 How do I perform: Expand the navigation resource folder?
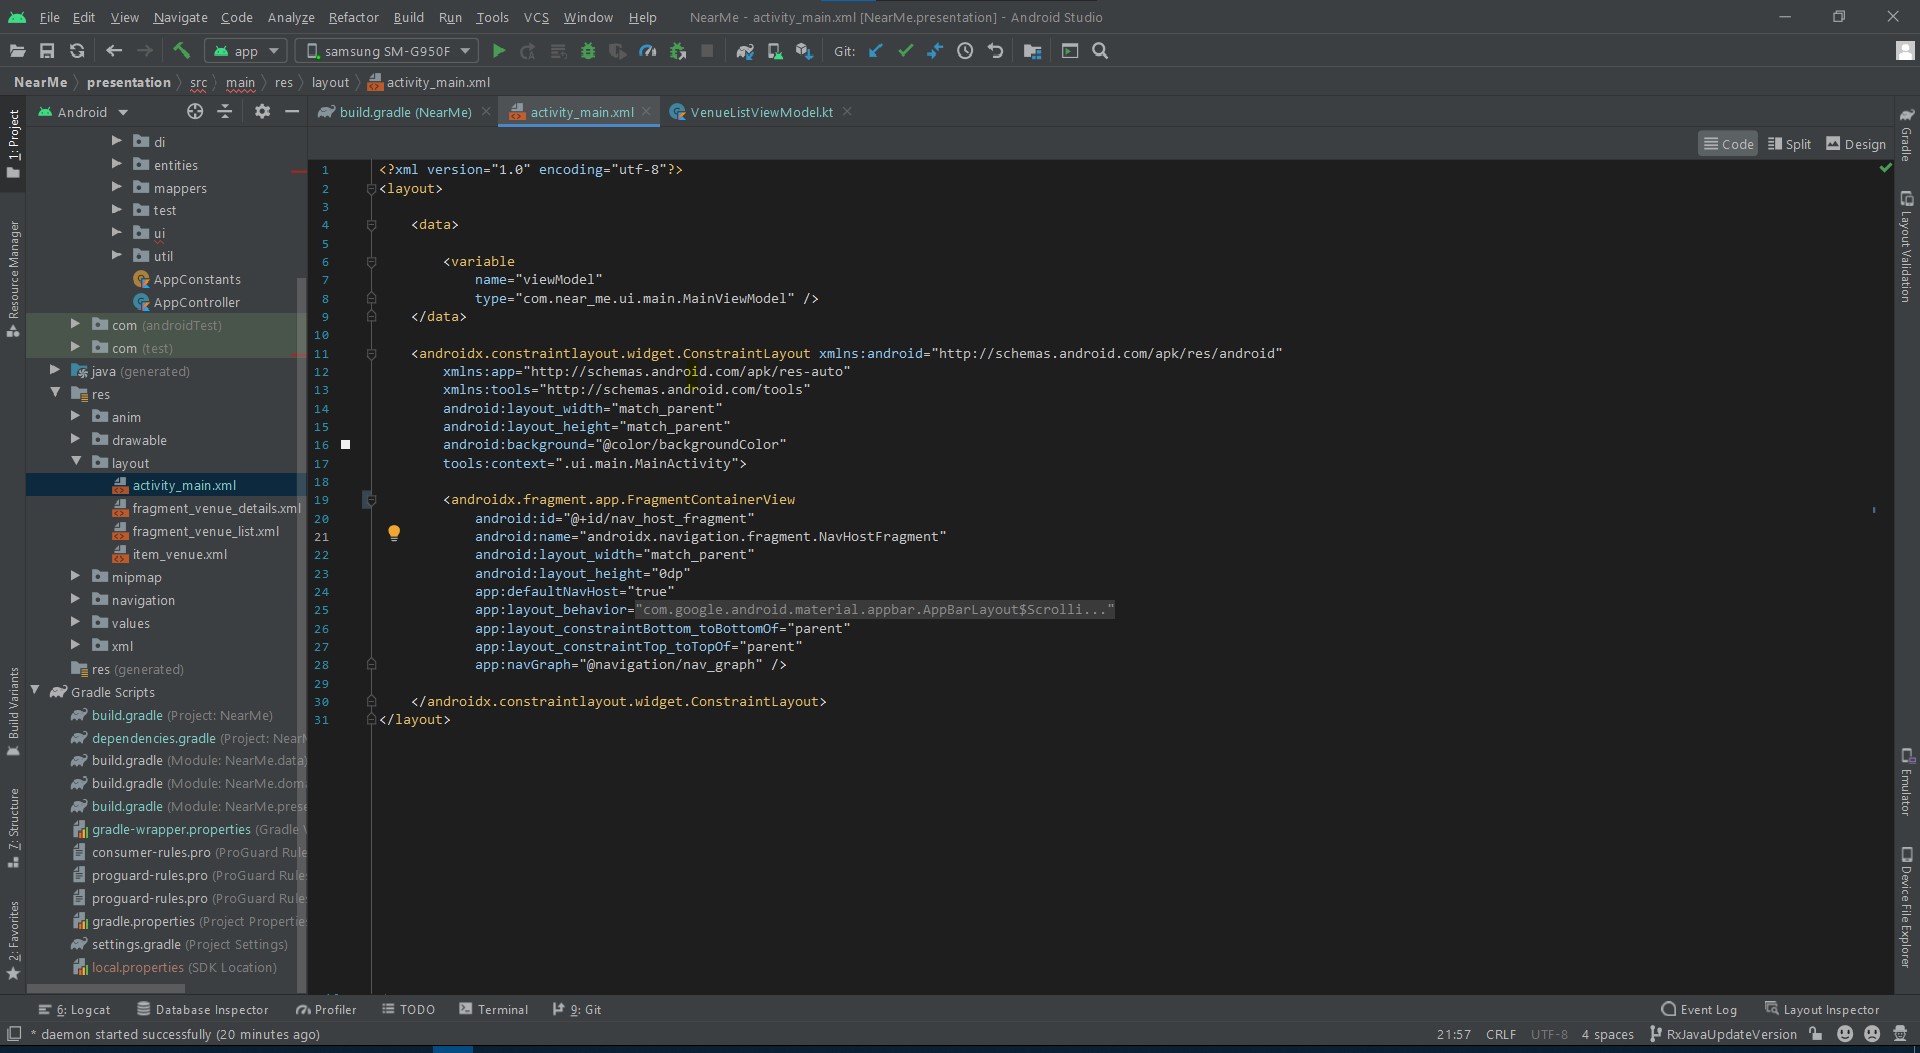coord(76,600)
